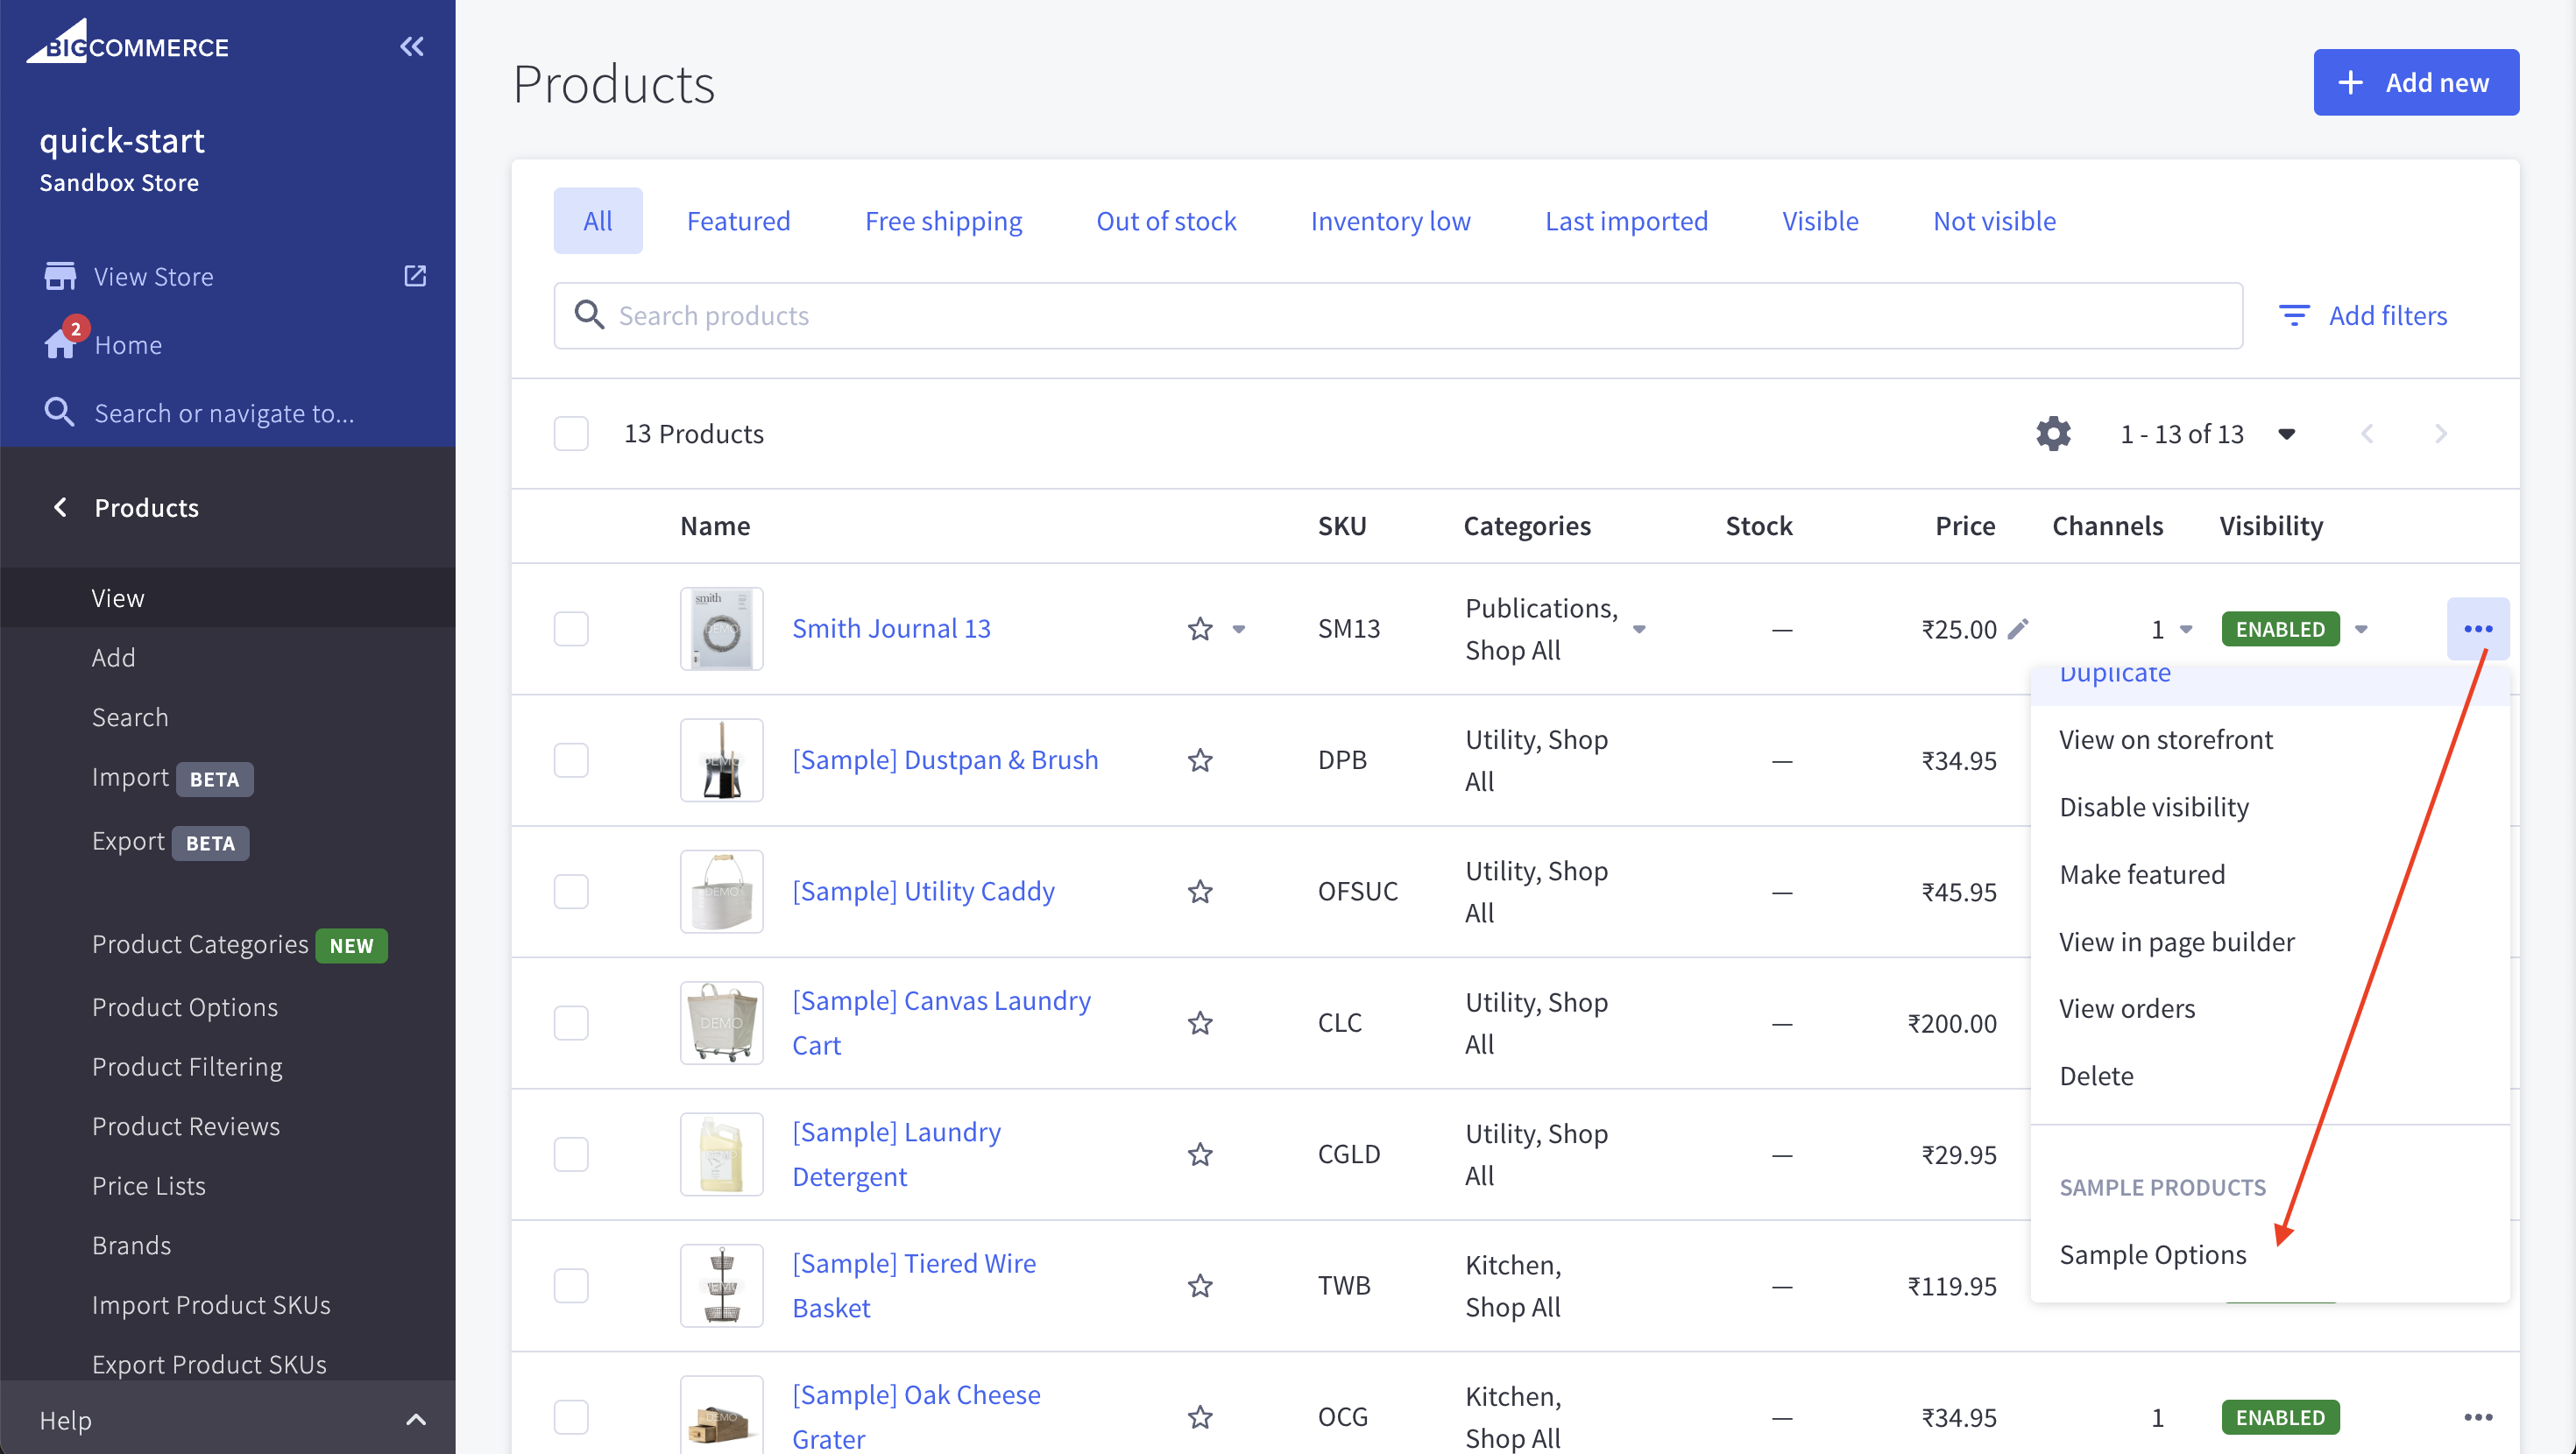2576x1454 pixels.
Task: Go to next page arrow
Action: coord(2441,433)
